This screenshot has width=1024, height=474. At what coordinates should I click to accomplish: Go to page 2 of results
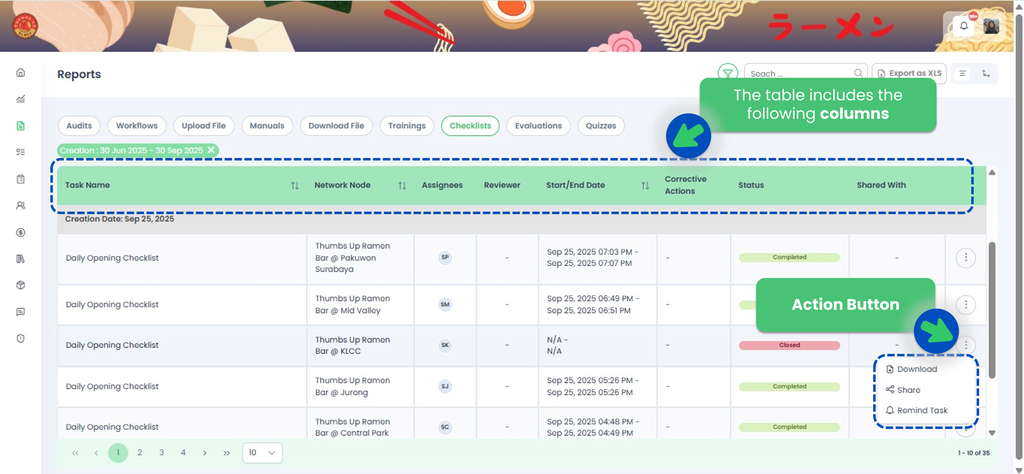pyautogui.click(x=140, y=453)
